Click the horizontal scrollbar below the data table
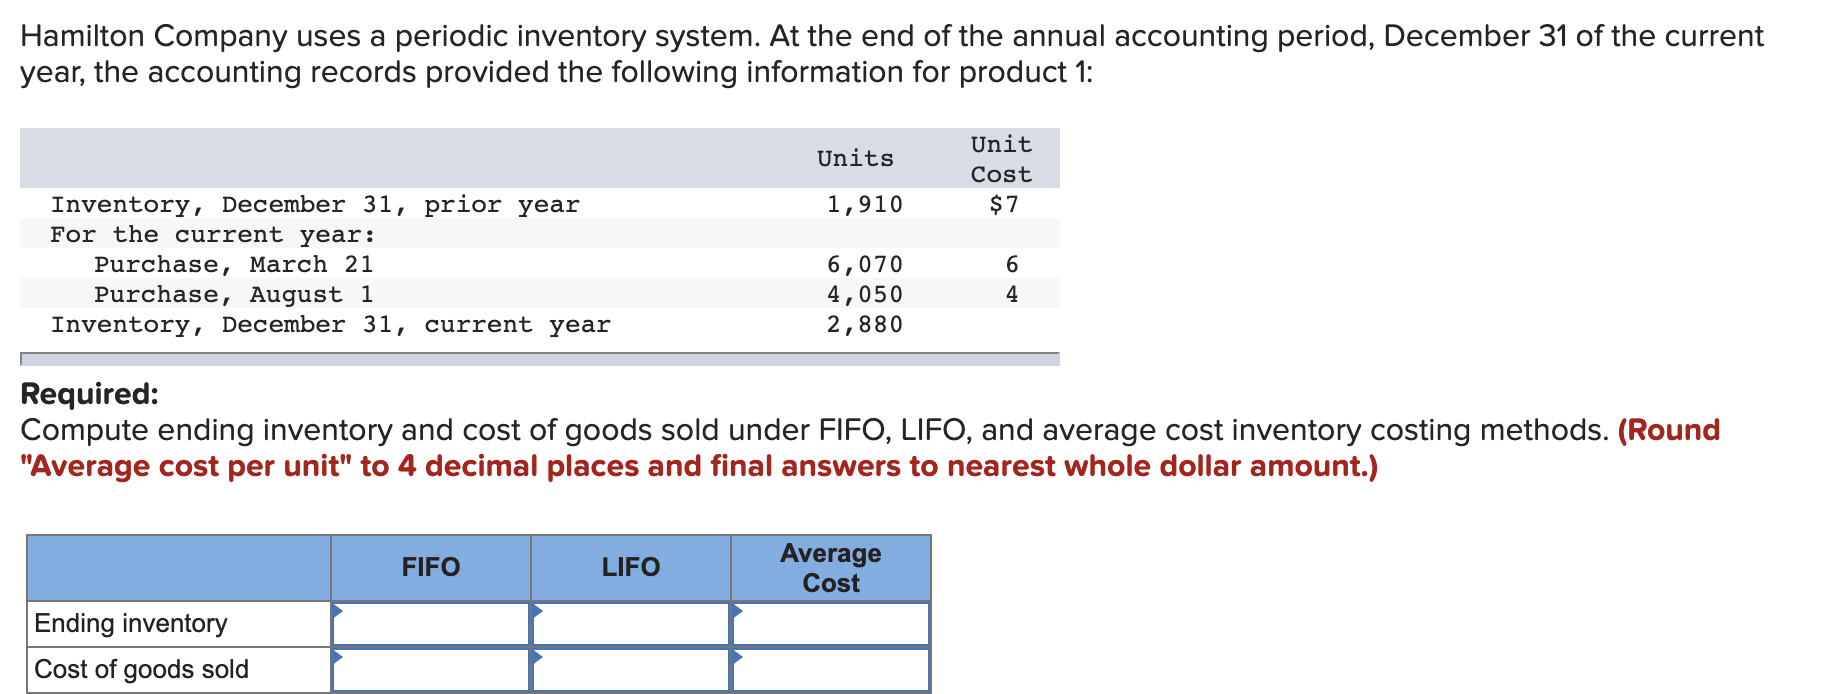Image resolution: width=1828 pixels, height=694 pixels. click(x=540, y=356)
